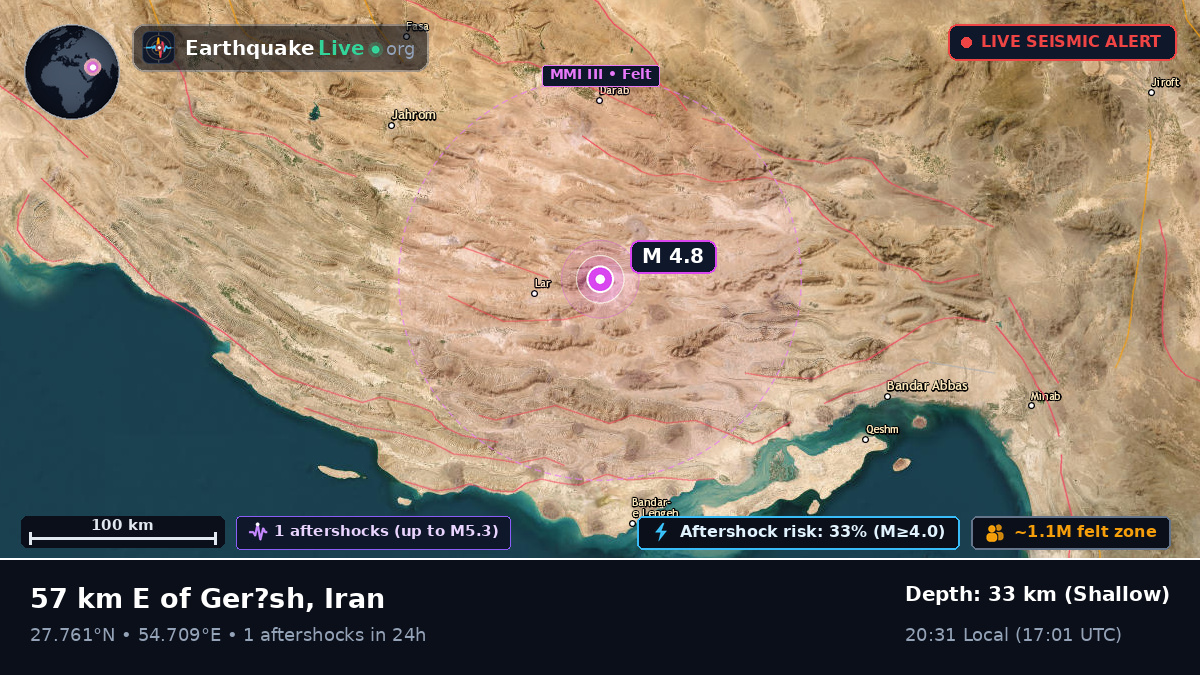Click the EarthquakeLive compass logo icon
Screen dimensions: 1200x675
click(x=158, y=48)
